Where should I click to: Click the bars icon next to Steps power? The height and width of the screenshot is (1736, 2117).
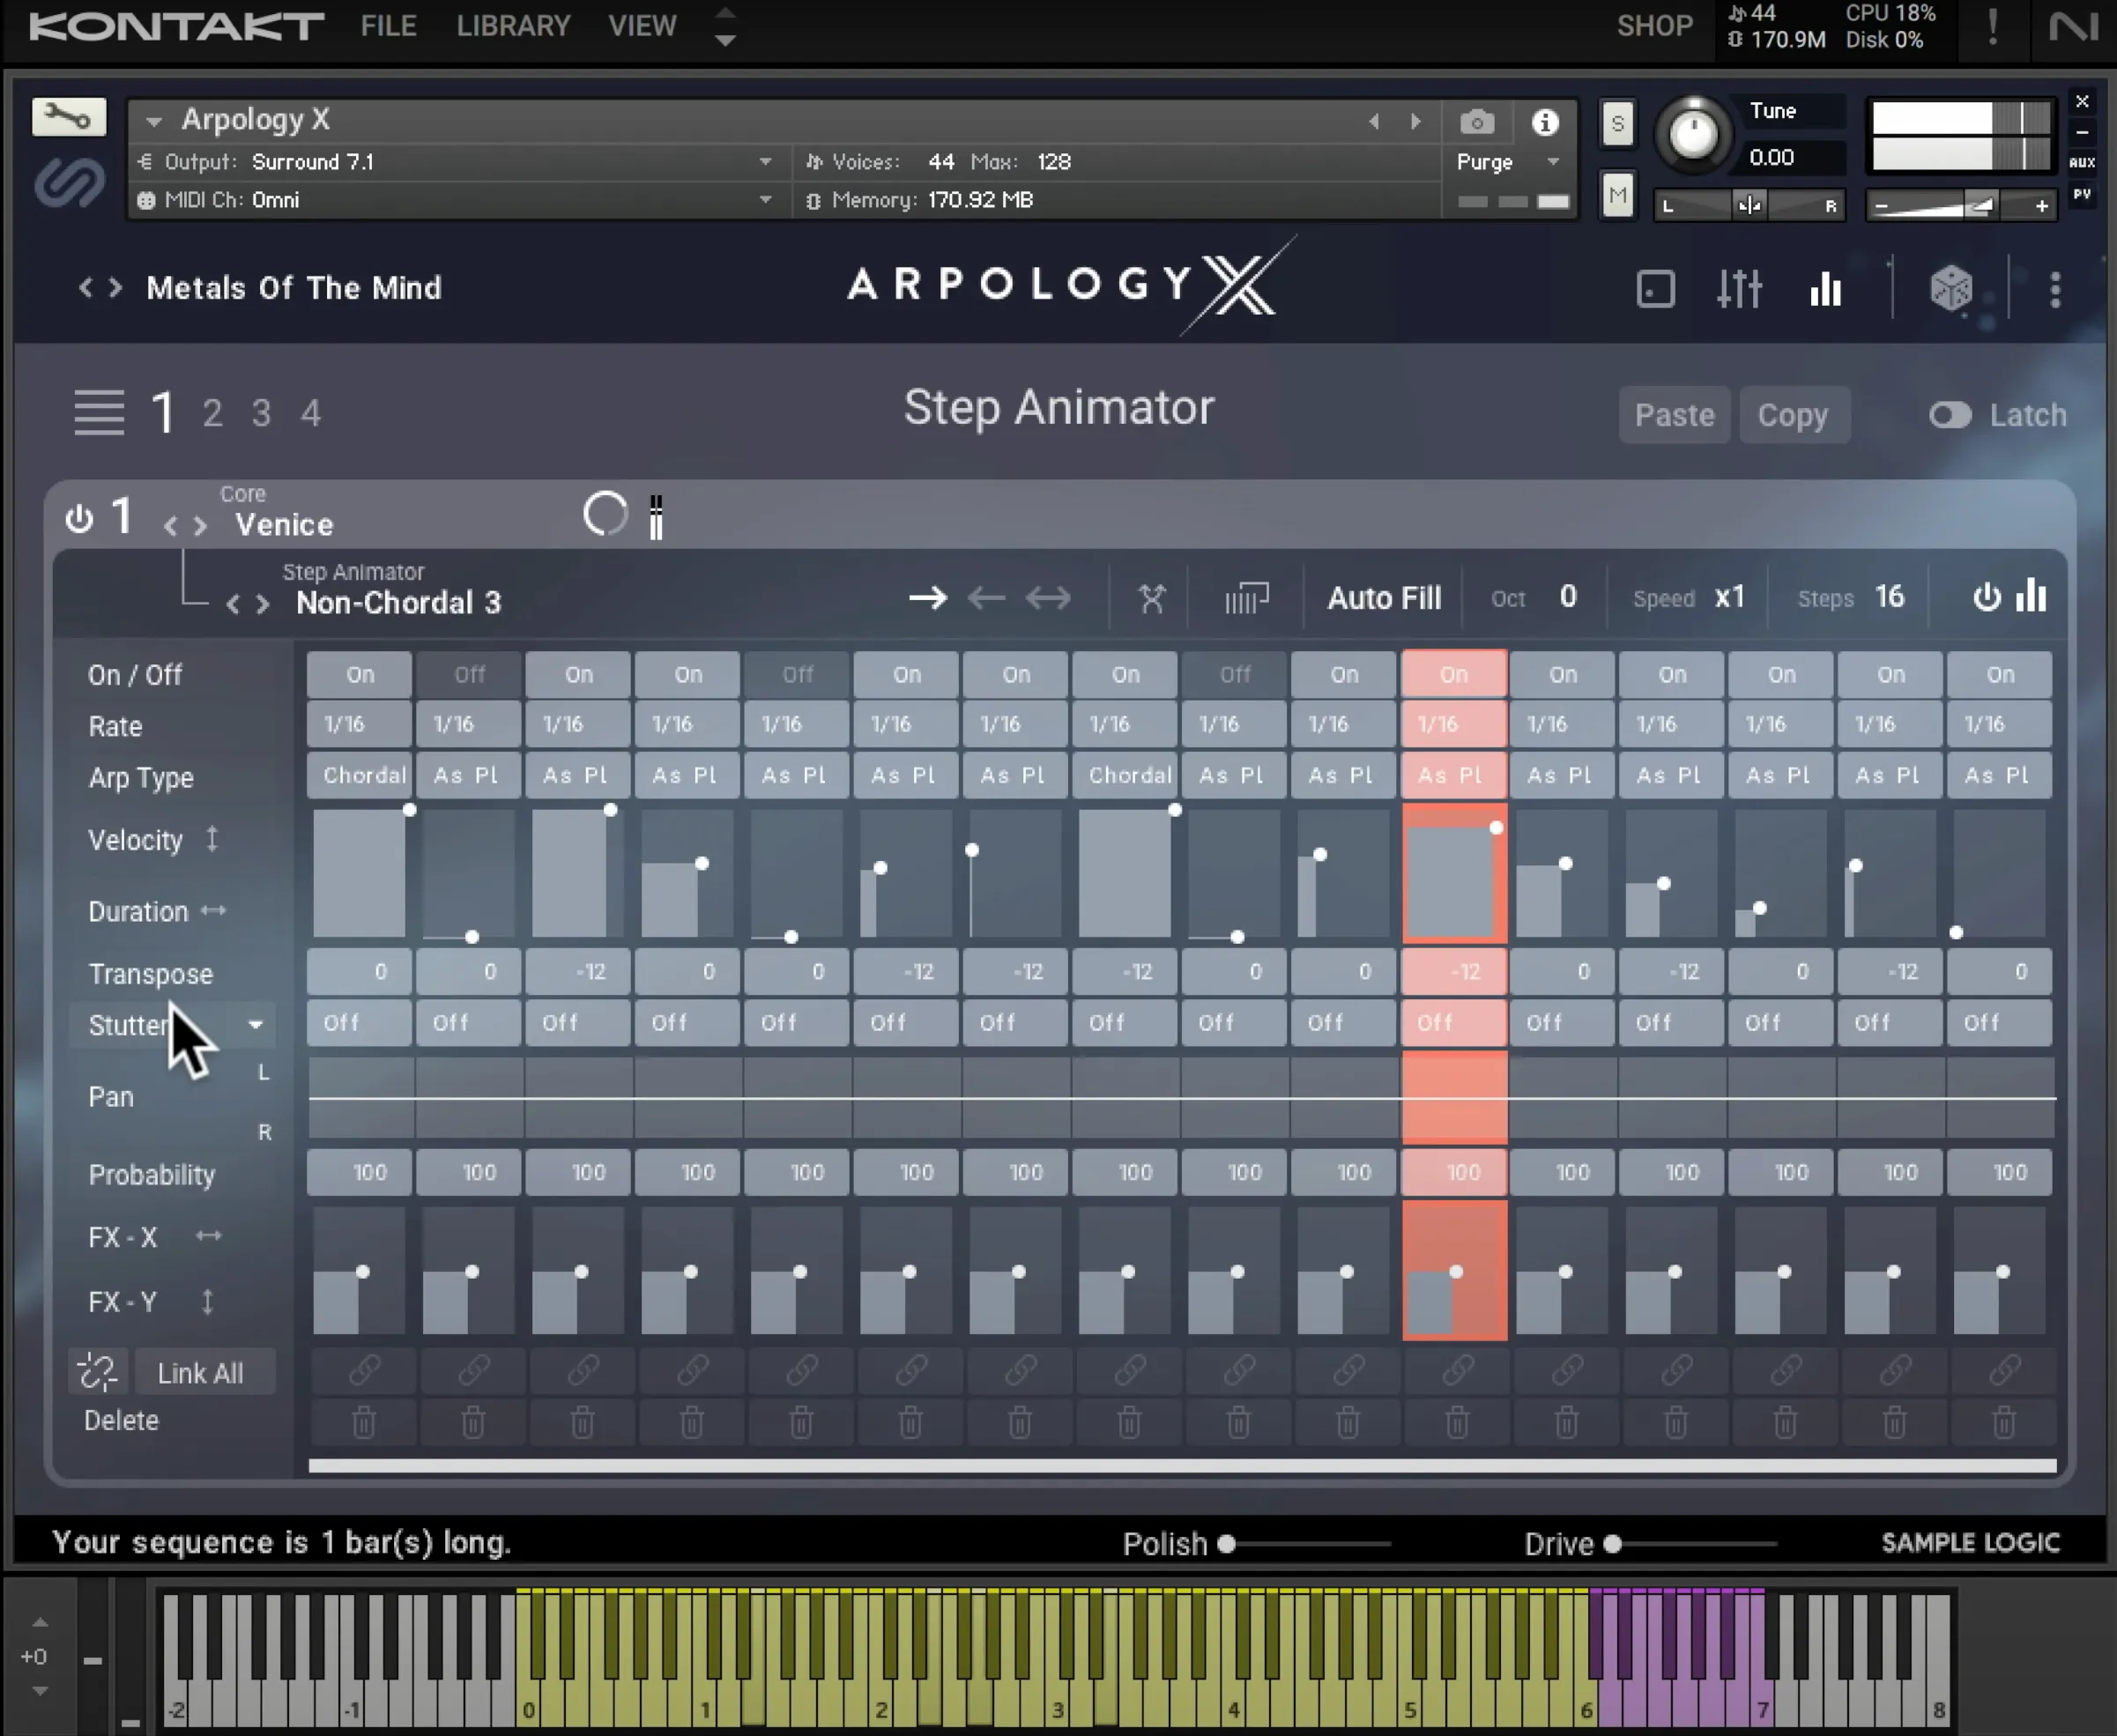click(2031, 596)
